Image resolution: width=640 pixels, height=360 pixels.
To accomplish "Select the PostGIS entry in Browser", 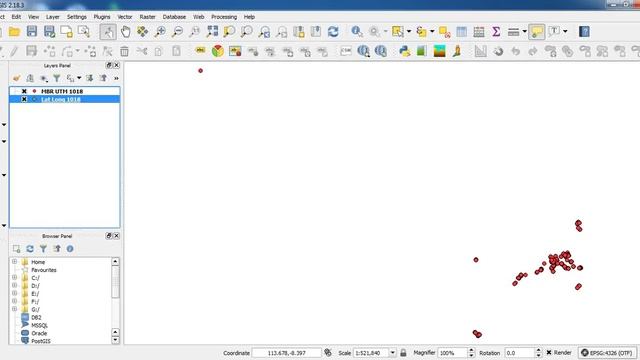I will point(41,341).
